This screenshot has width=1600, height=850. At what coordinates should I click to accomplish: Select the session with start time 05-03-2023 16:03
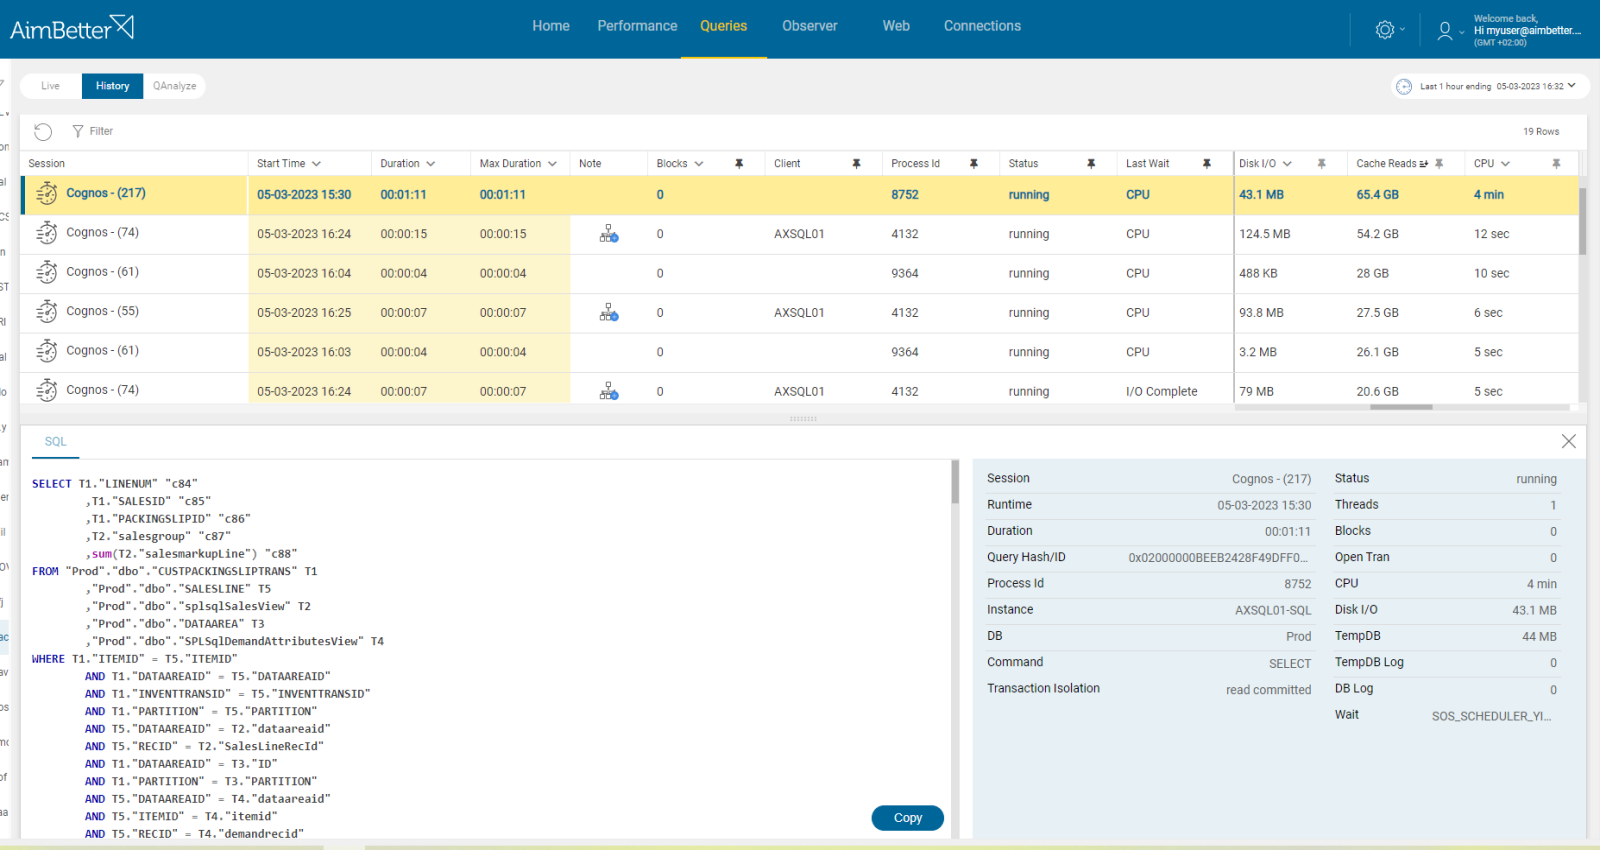coord(800,352)
